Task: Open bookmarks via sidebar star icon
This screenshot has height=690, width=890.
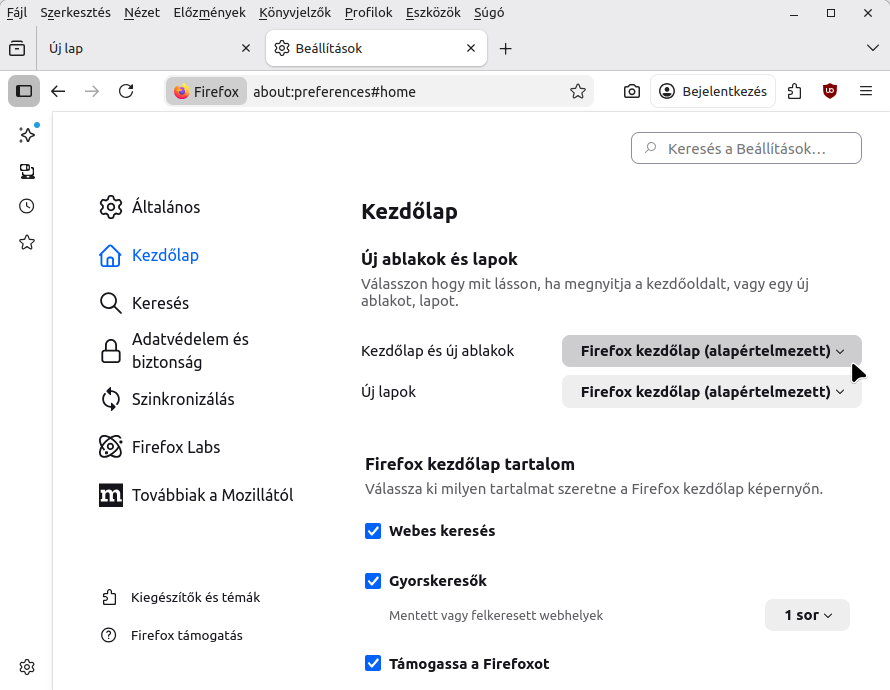Action: point(26,241)
